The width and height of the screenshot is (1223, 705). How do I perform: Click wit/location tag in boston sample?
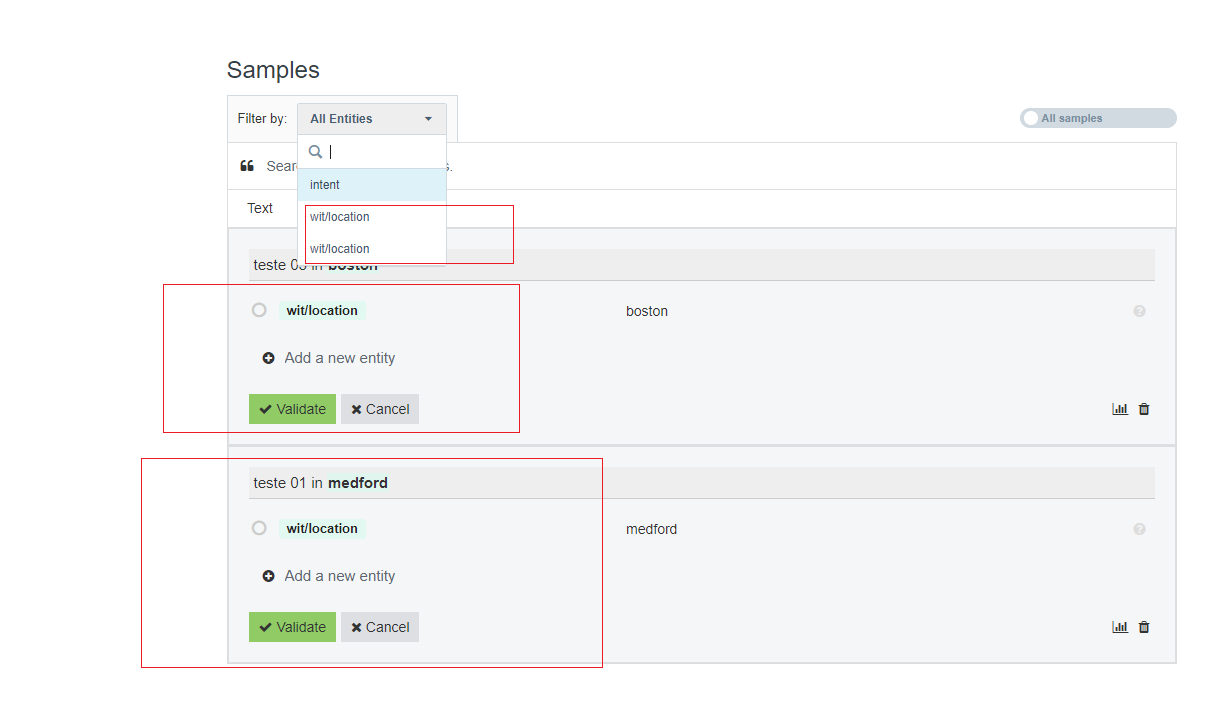322,311
